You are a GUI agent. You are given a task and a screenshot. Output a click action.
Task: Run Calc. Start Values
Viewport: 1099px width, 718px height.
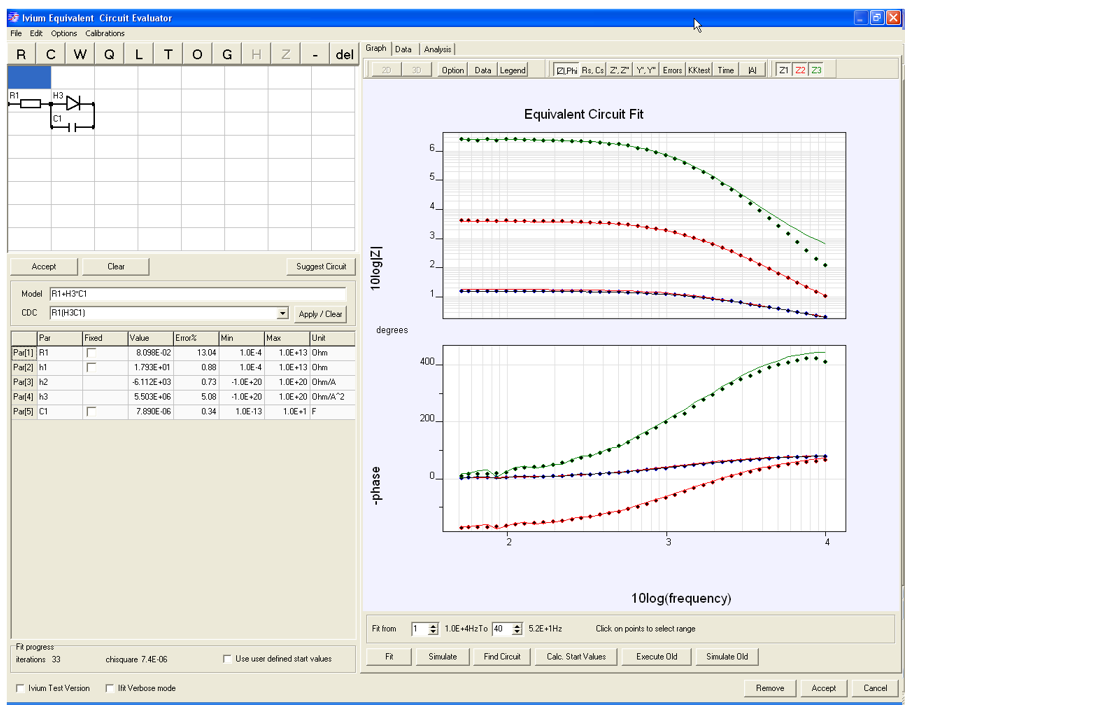click(576, 657)
